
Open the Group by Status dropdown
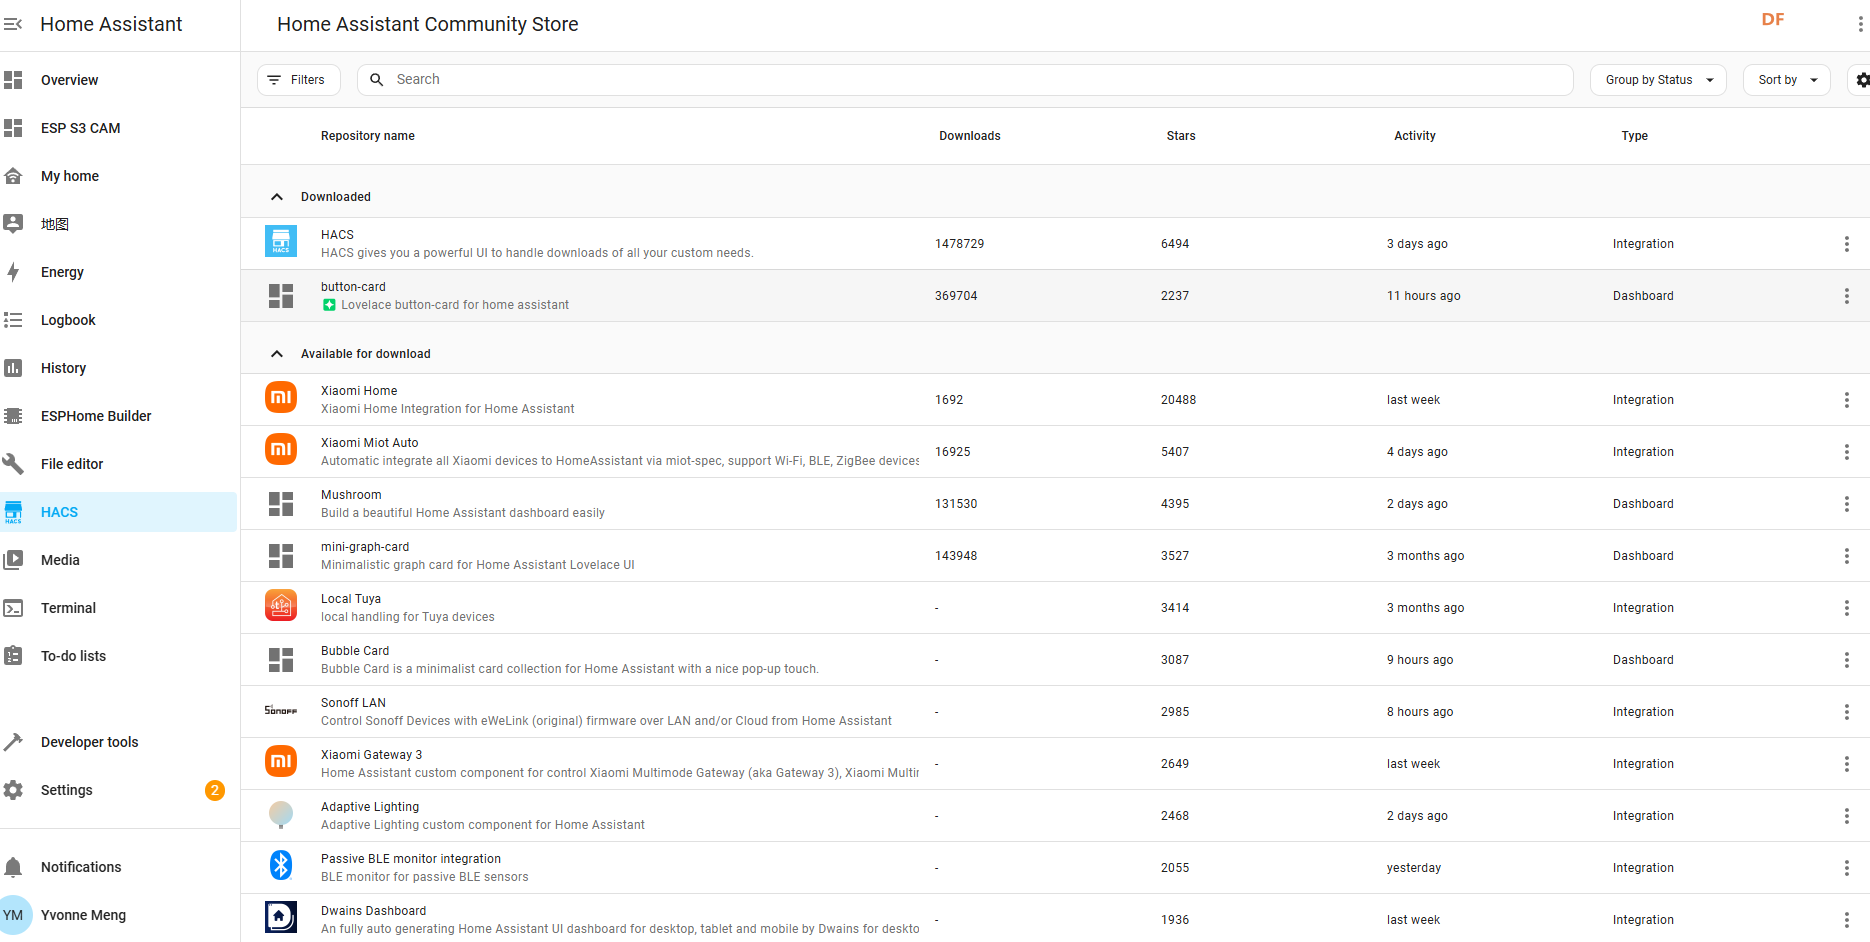[x=1658, y=80]
